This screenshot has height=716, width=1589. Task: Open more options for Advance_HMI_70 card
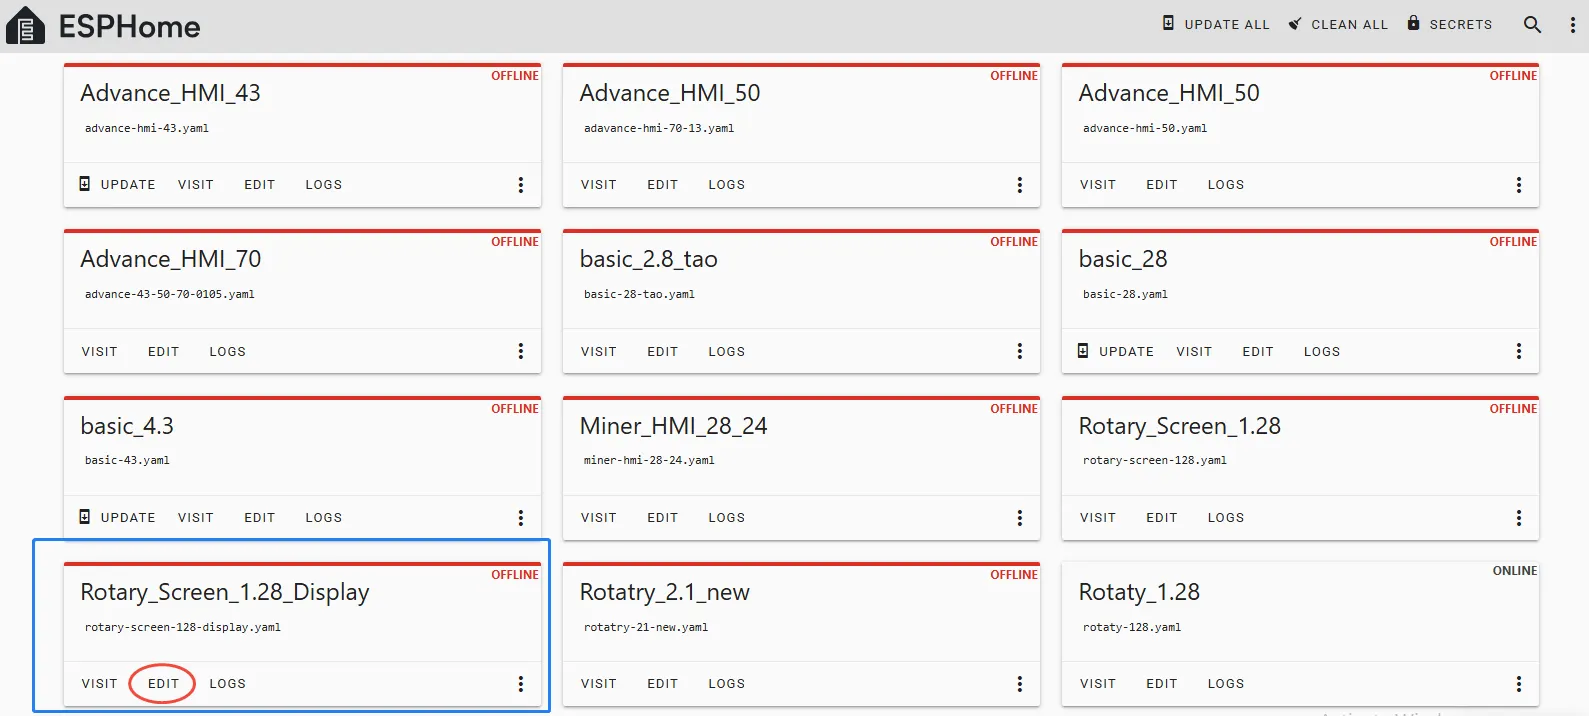click(520, 351)
